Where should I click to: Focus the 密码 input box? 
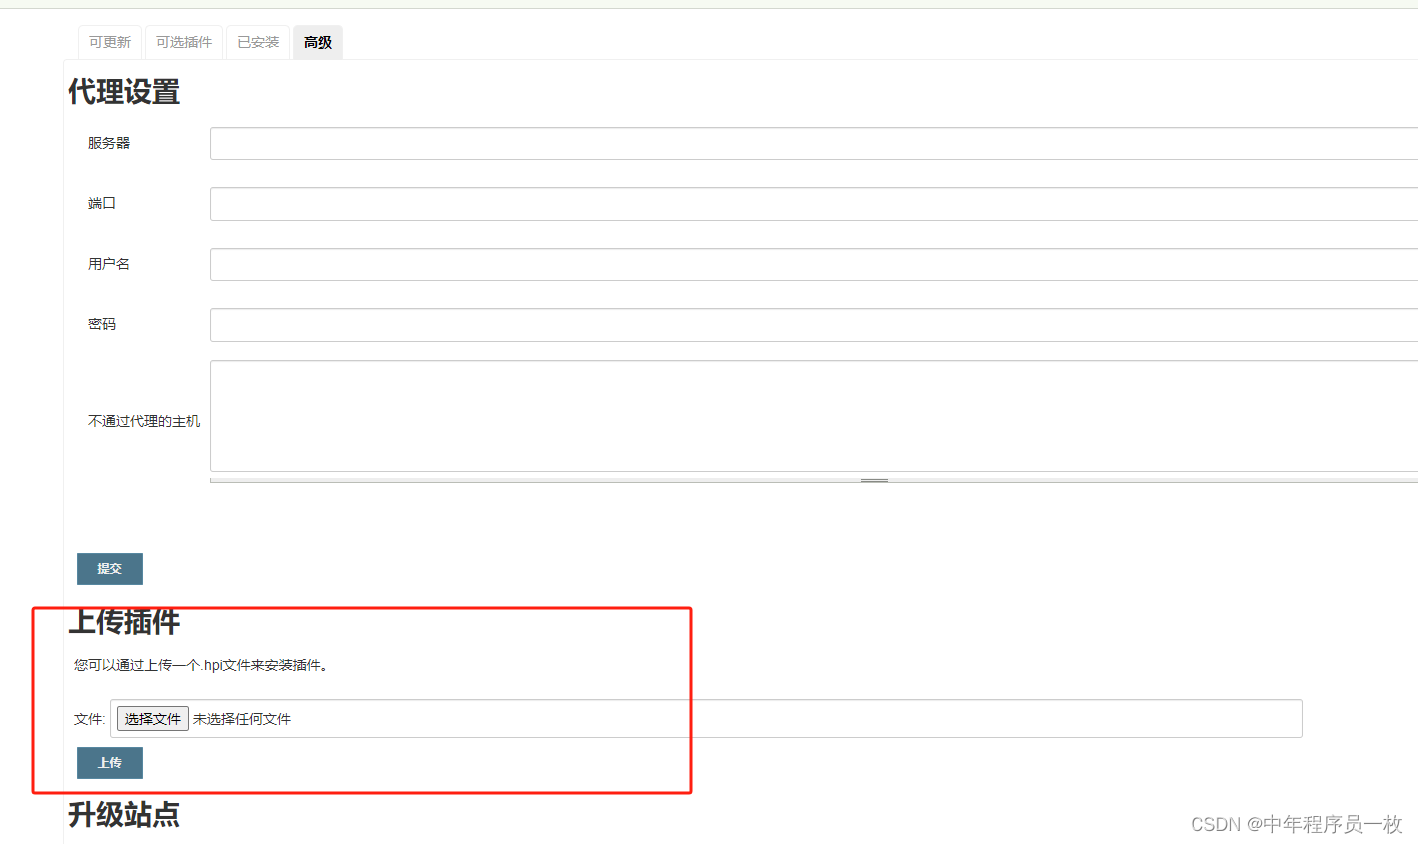[x=813, y=325]
